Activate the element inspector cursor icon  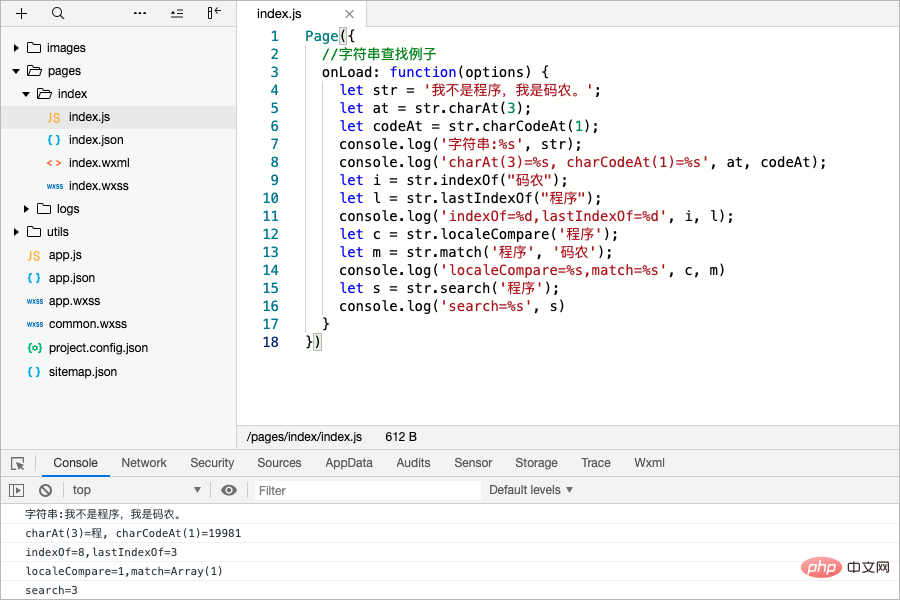coord(17,463)
